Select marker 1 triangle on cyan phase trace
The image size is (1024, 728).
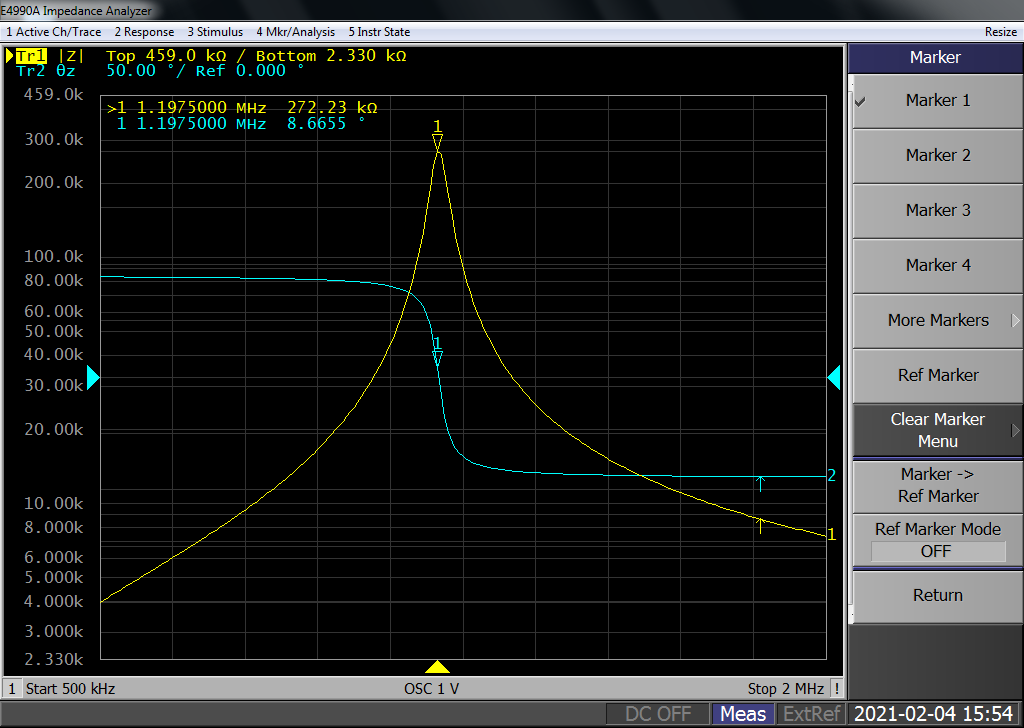tap(437, 357)
